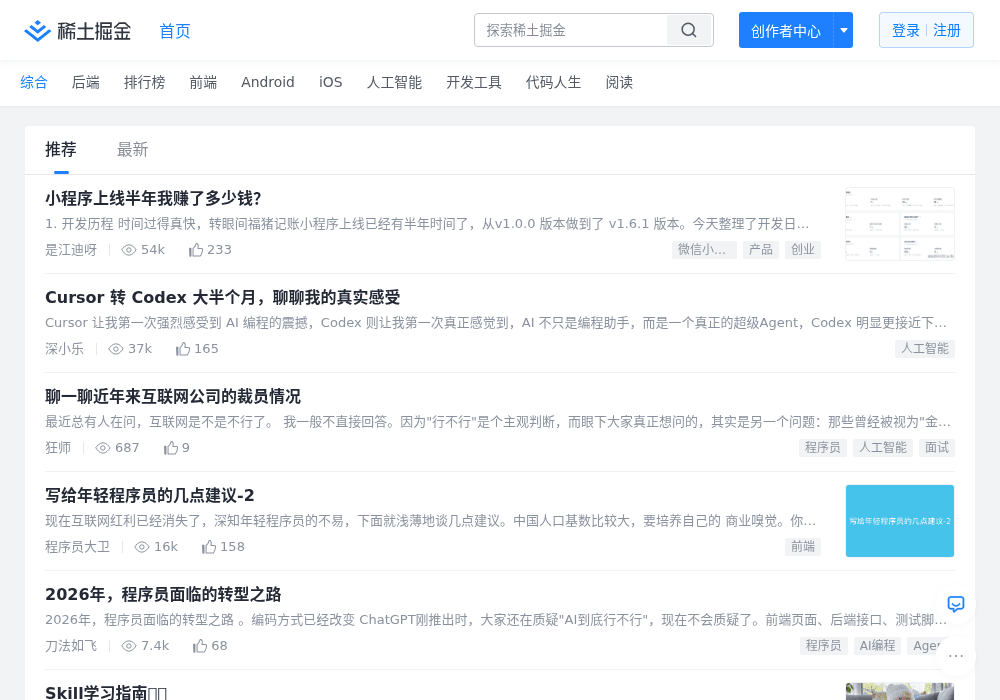Open author 是江迪呀 profile
Image resolution: width=1000 pixels, height=700 pixels.
[71, 250]
